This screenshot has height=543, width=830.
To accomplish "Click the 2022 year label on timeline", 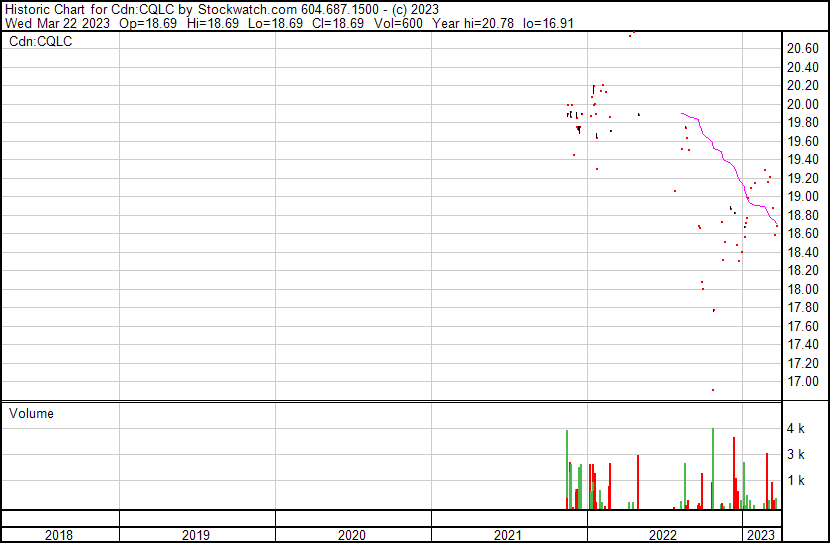I will click(663, 535).
